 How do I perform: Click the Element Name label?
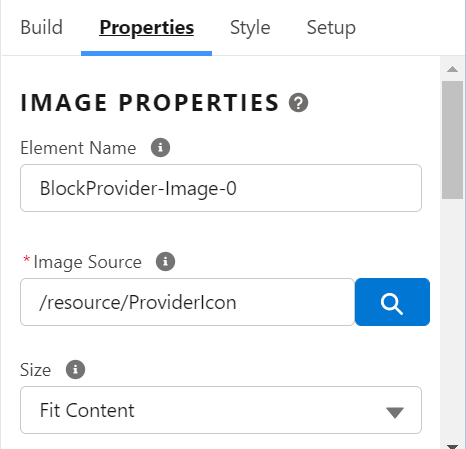click(x=78, y=148)
